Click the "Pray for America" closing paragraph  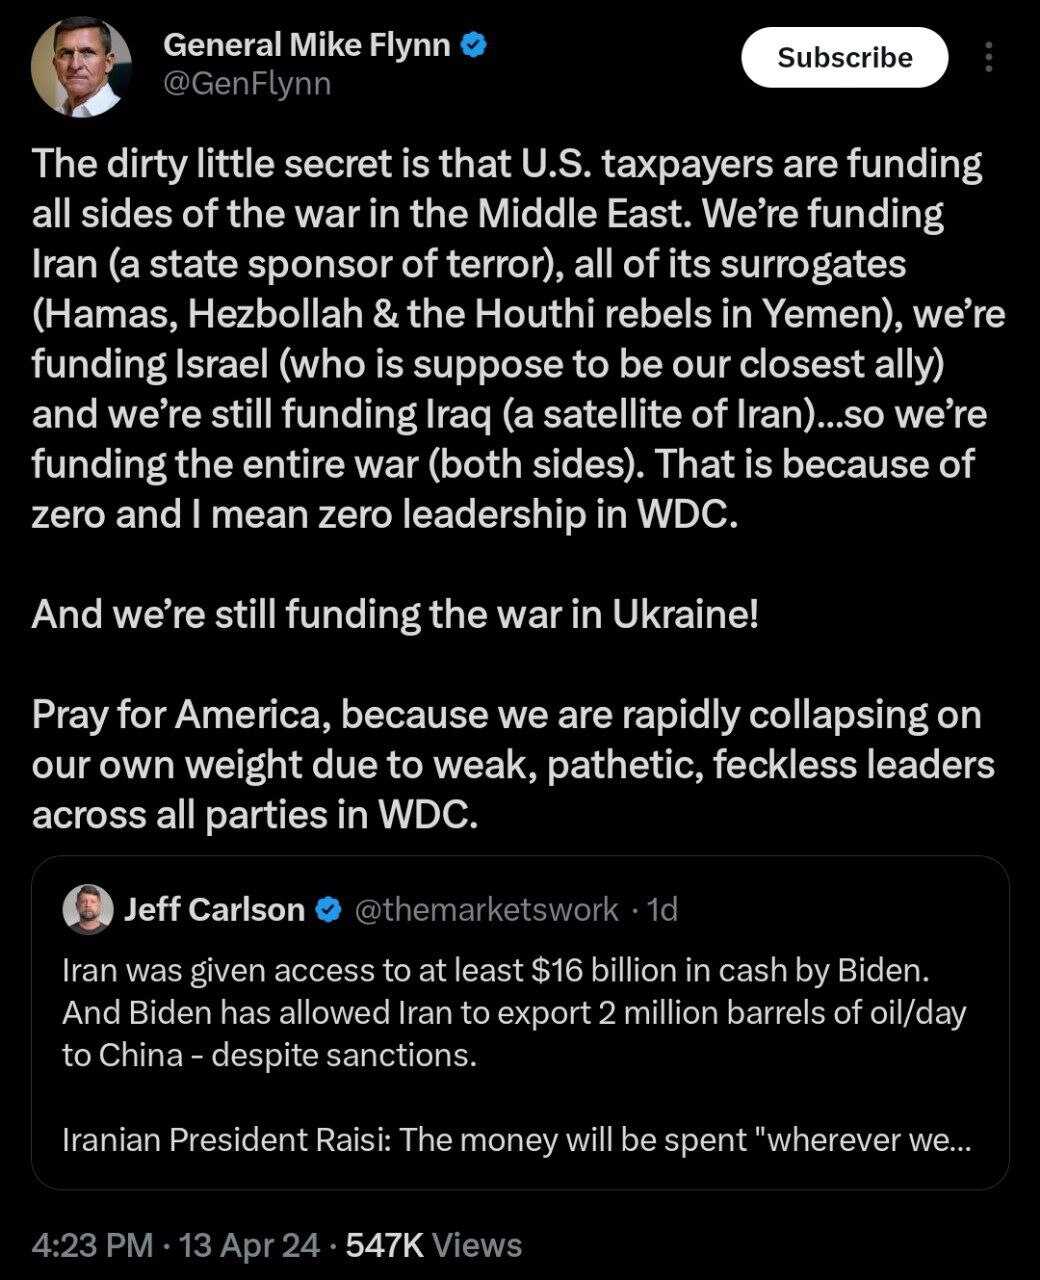tap(513, 765)
